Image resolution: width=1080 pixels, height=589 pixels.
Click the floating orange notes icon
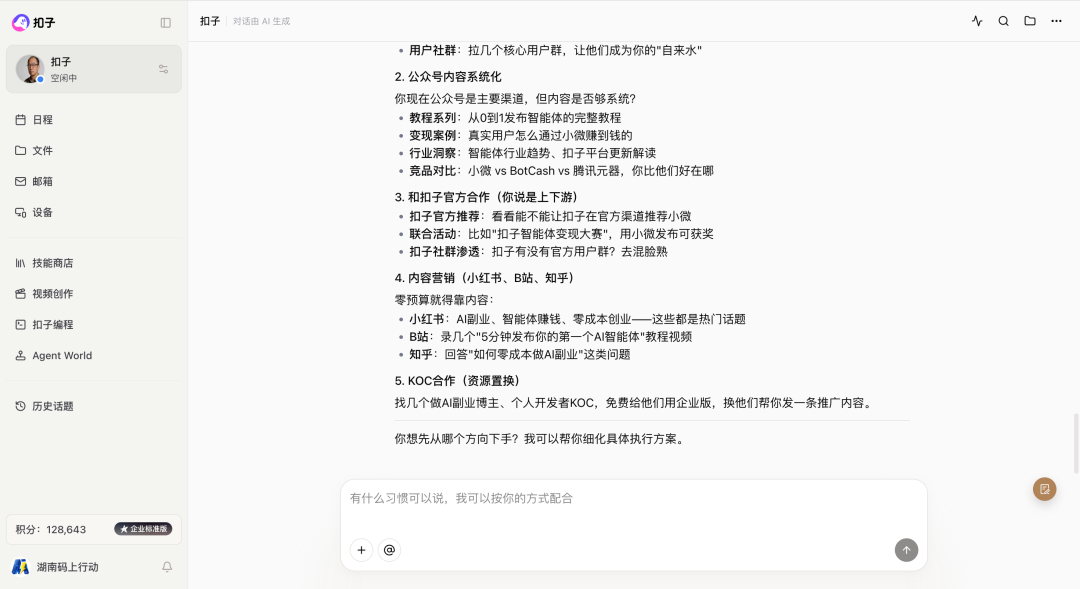point(1045,489)
